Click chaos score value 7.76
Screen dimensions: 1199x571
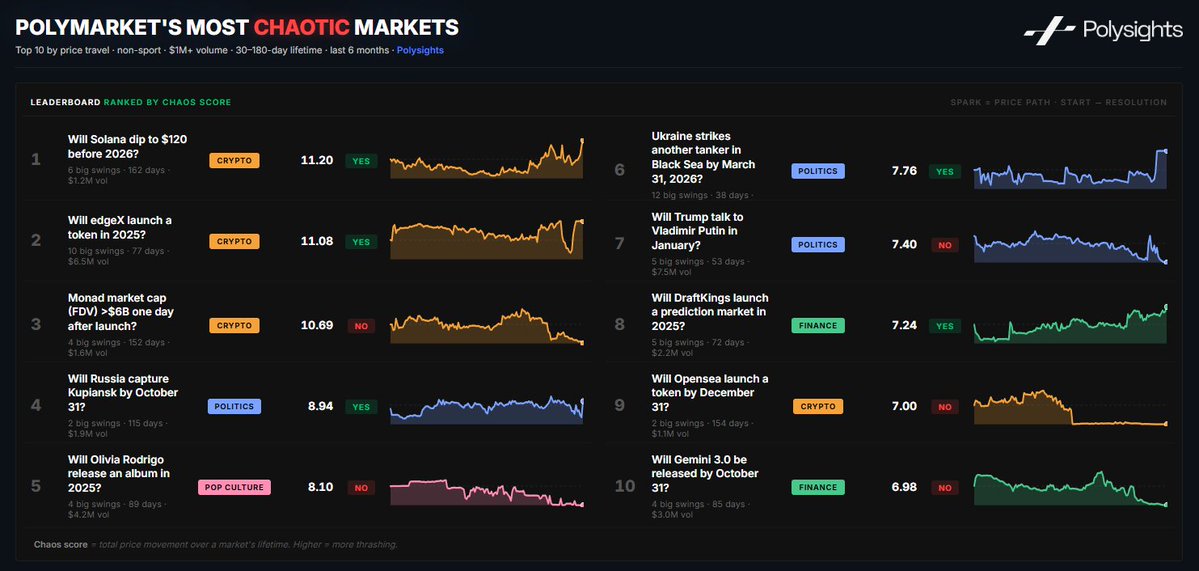(x=904, y=171)
